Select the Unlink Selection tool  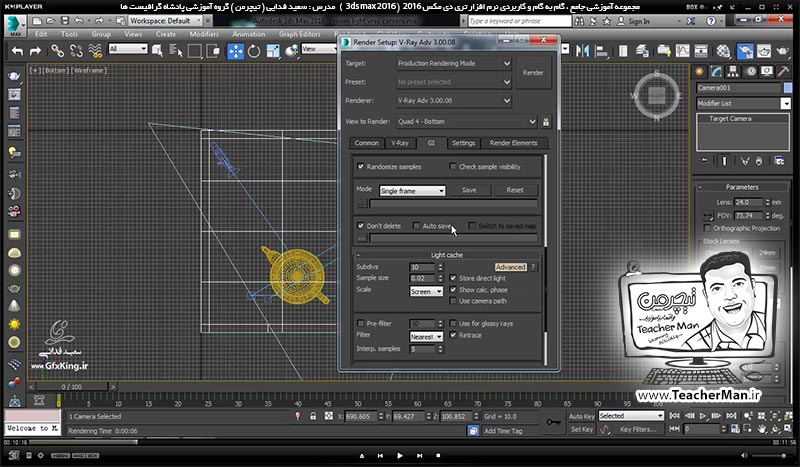click(x=76, y=51)
